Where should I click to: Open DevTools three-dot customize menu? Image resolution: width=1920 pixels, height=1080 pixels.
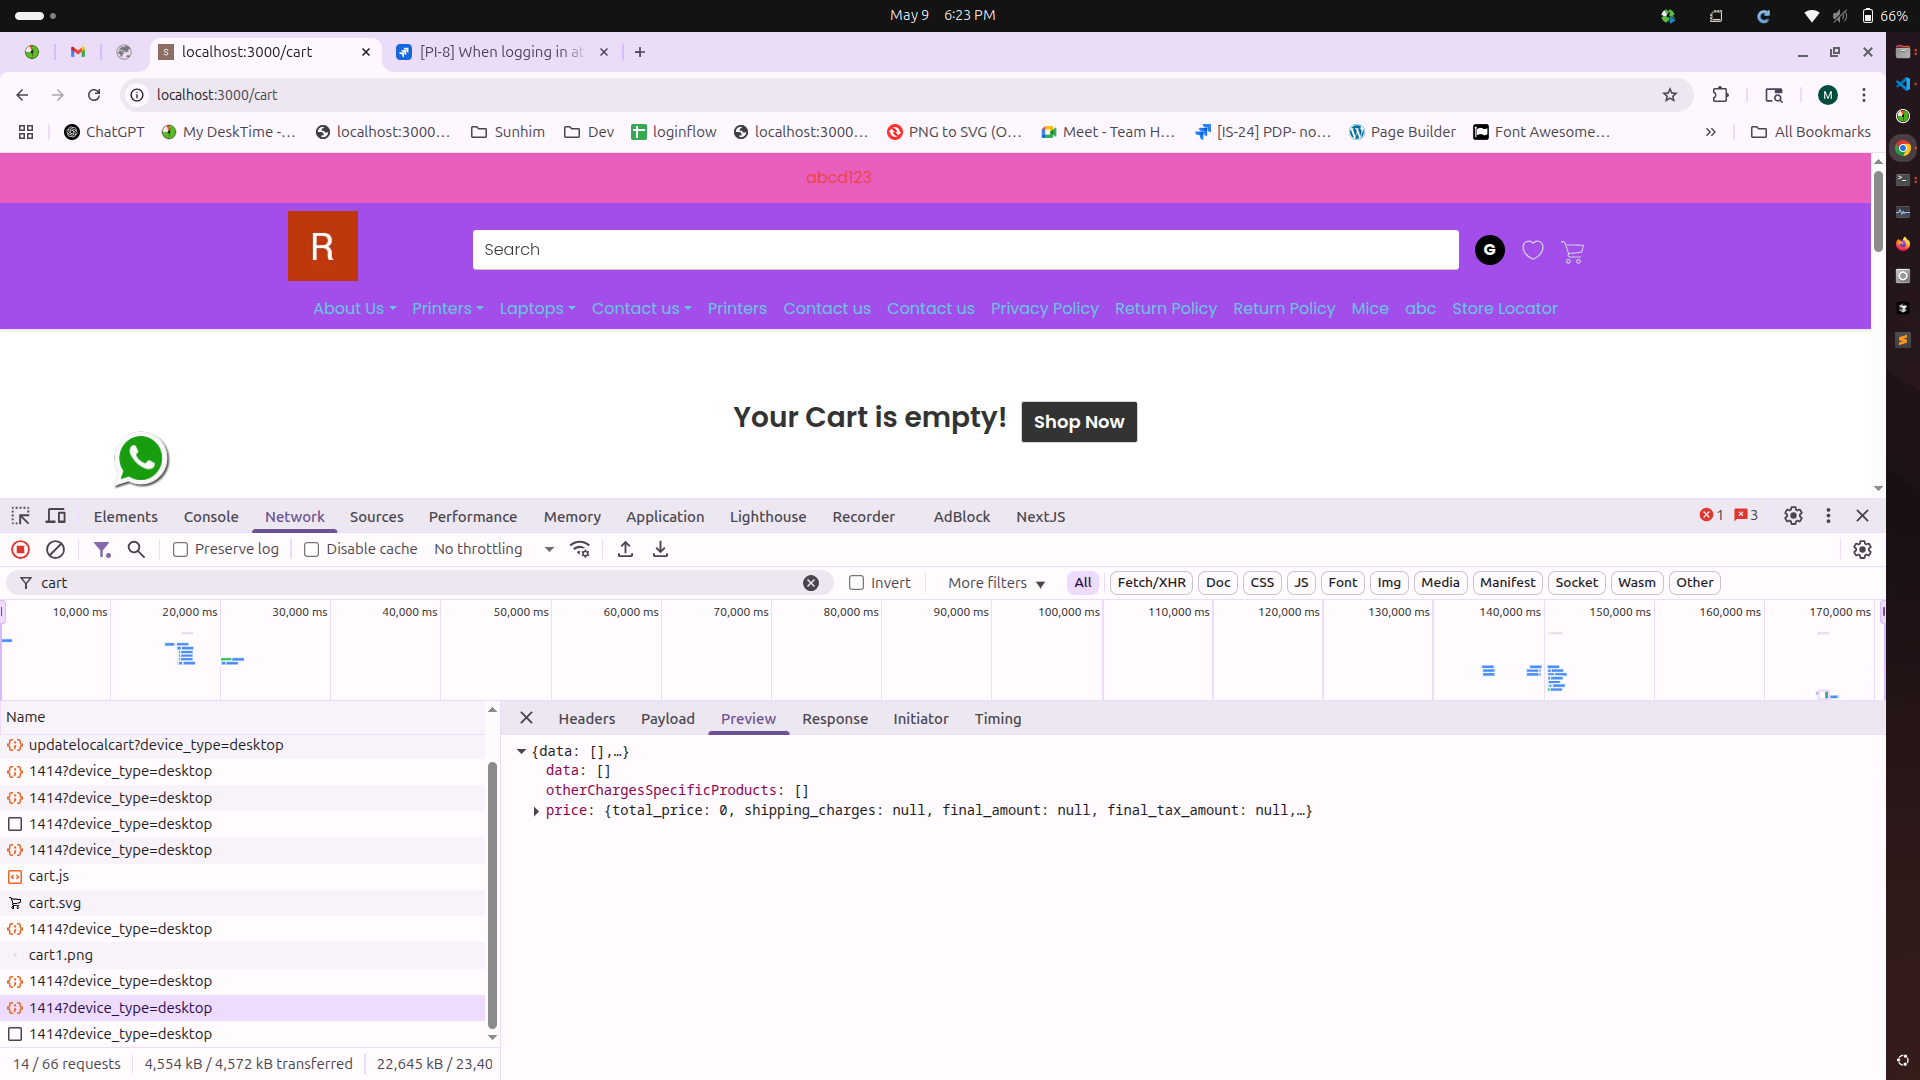[x=1828, y=516]
